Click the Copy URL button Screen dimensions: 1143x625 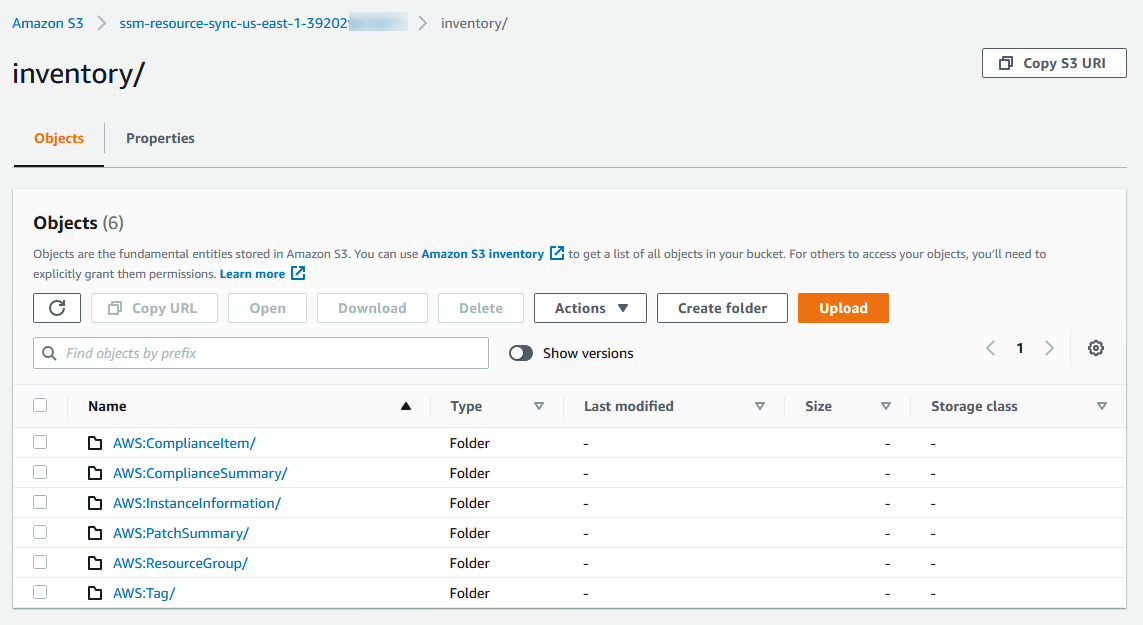(x=155, y=308)
